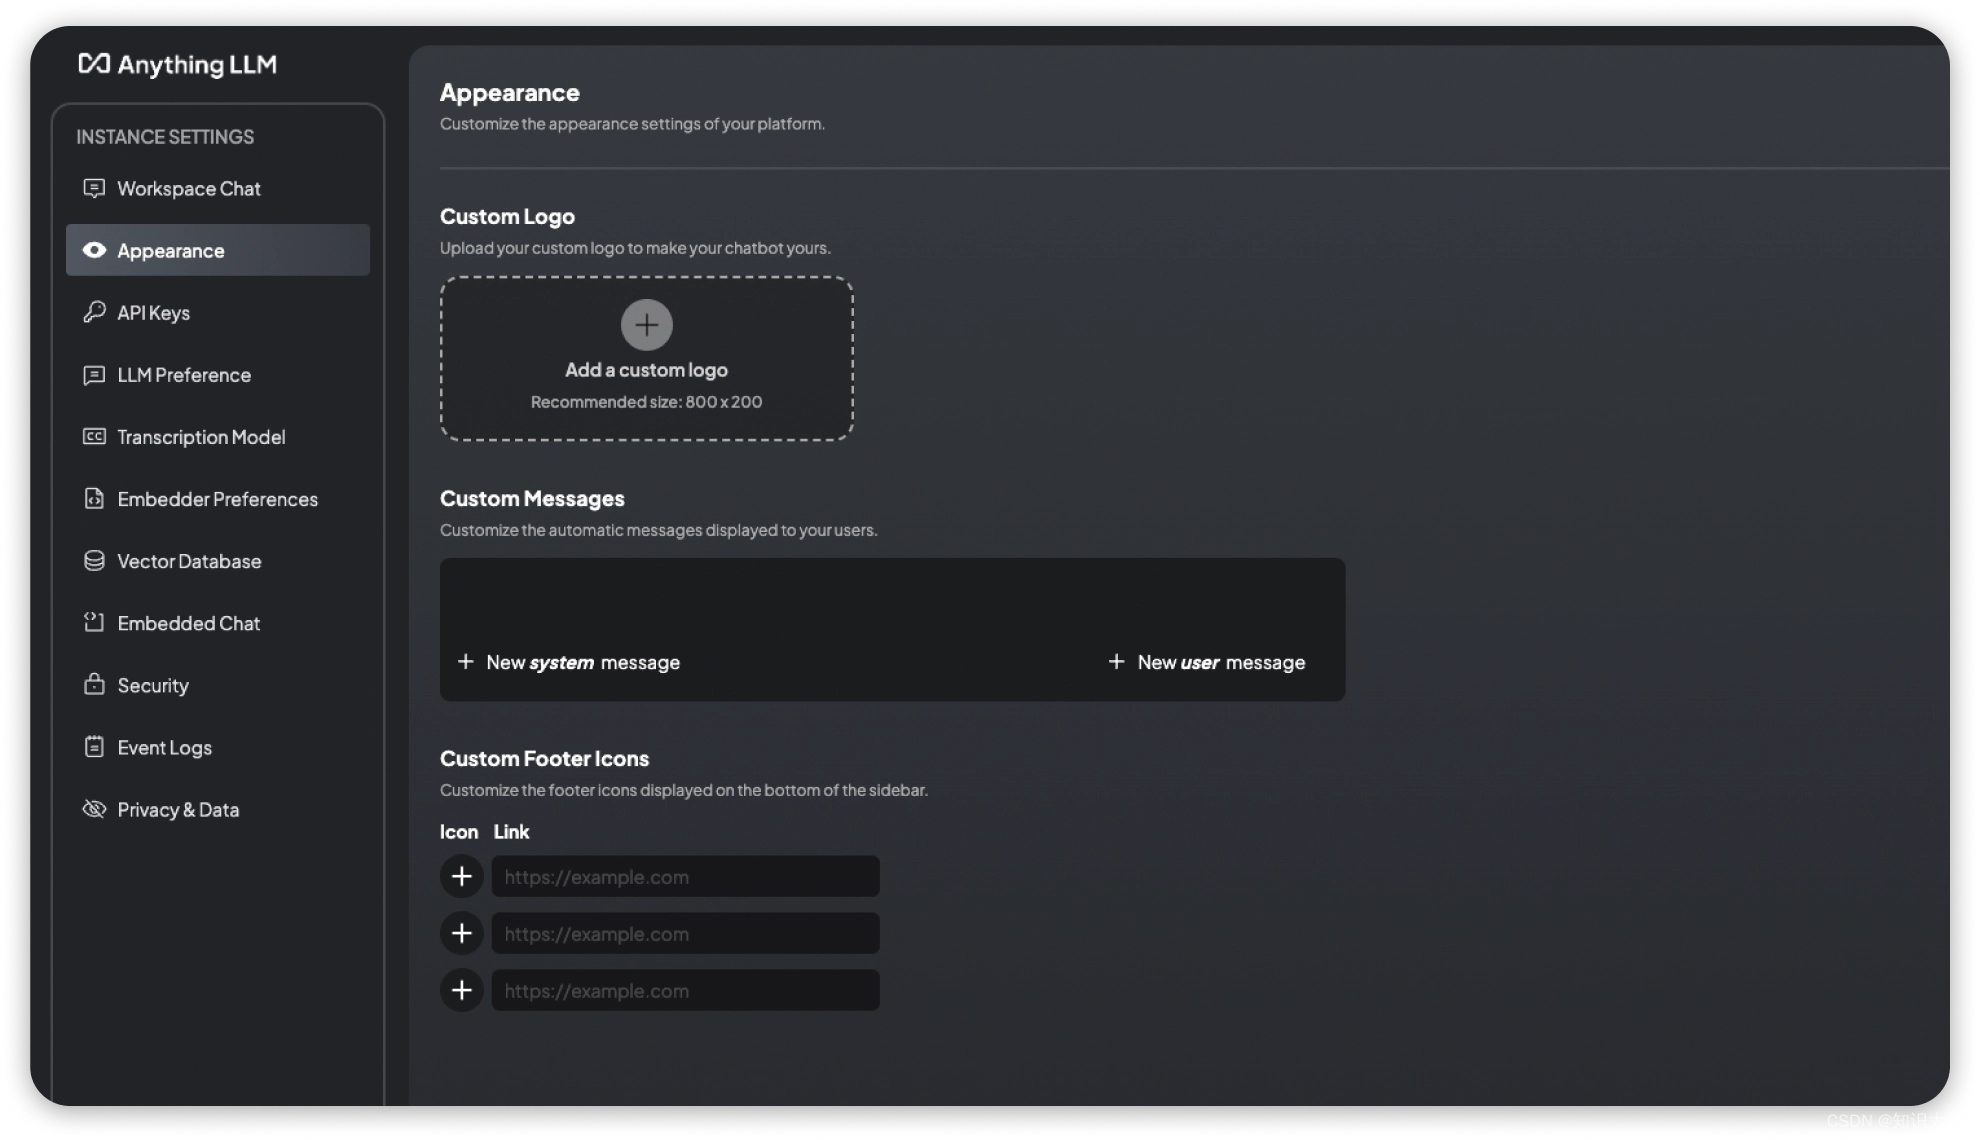Click the API Keys key icon
Image resolution: width=1980 pixels, height=1140 pixels.
tap(94, 312)
